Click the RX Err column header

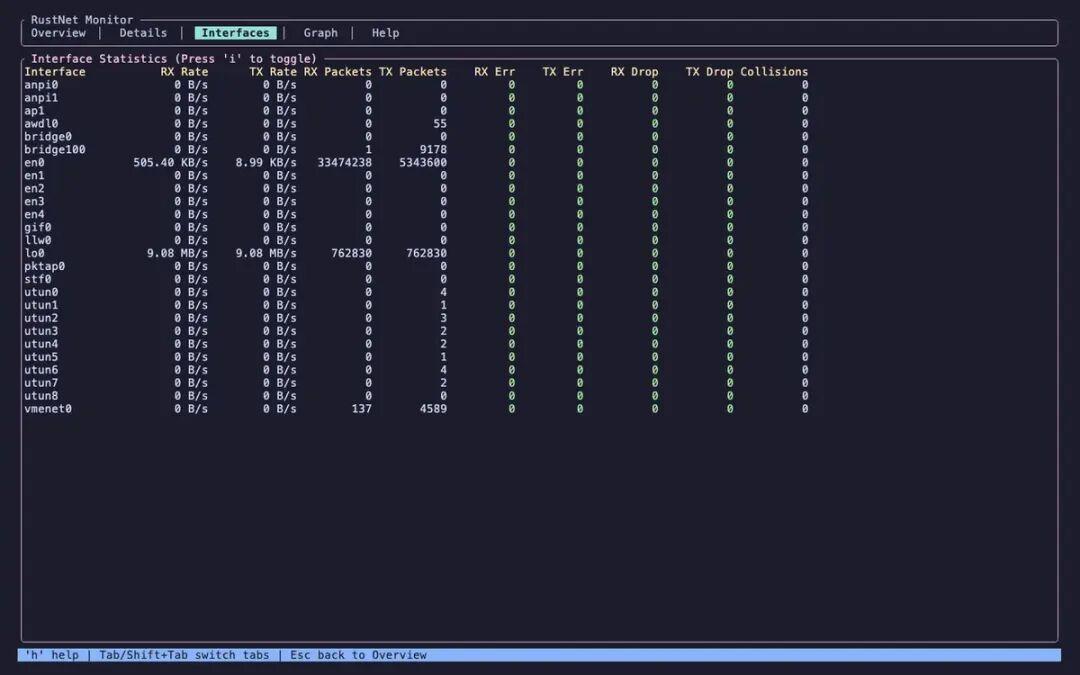click(495, 72)
